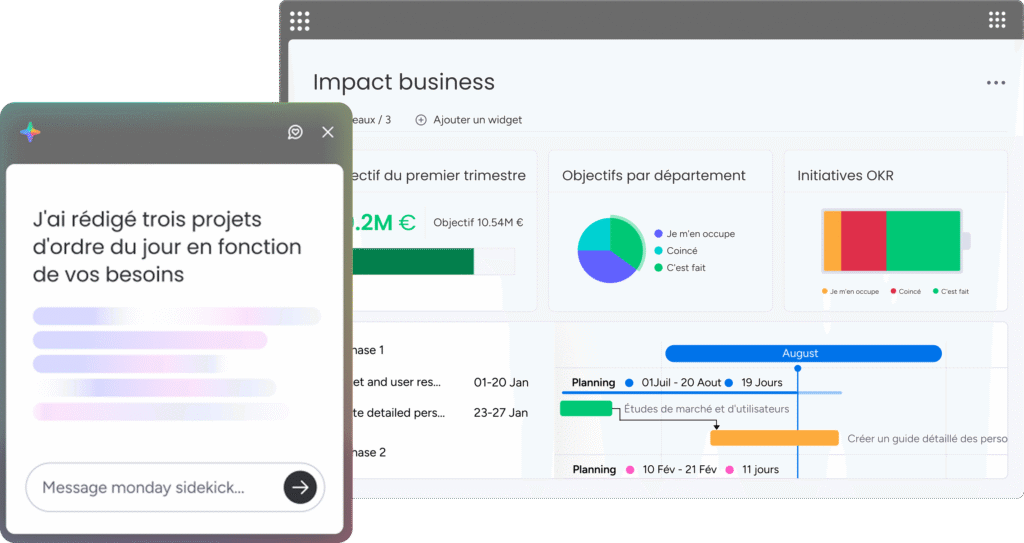Click the 01-20 Jan date cell
Image resolution: width=1024 pixels, height=543 pixels.
501,383
